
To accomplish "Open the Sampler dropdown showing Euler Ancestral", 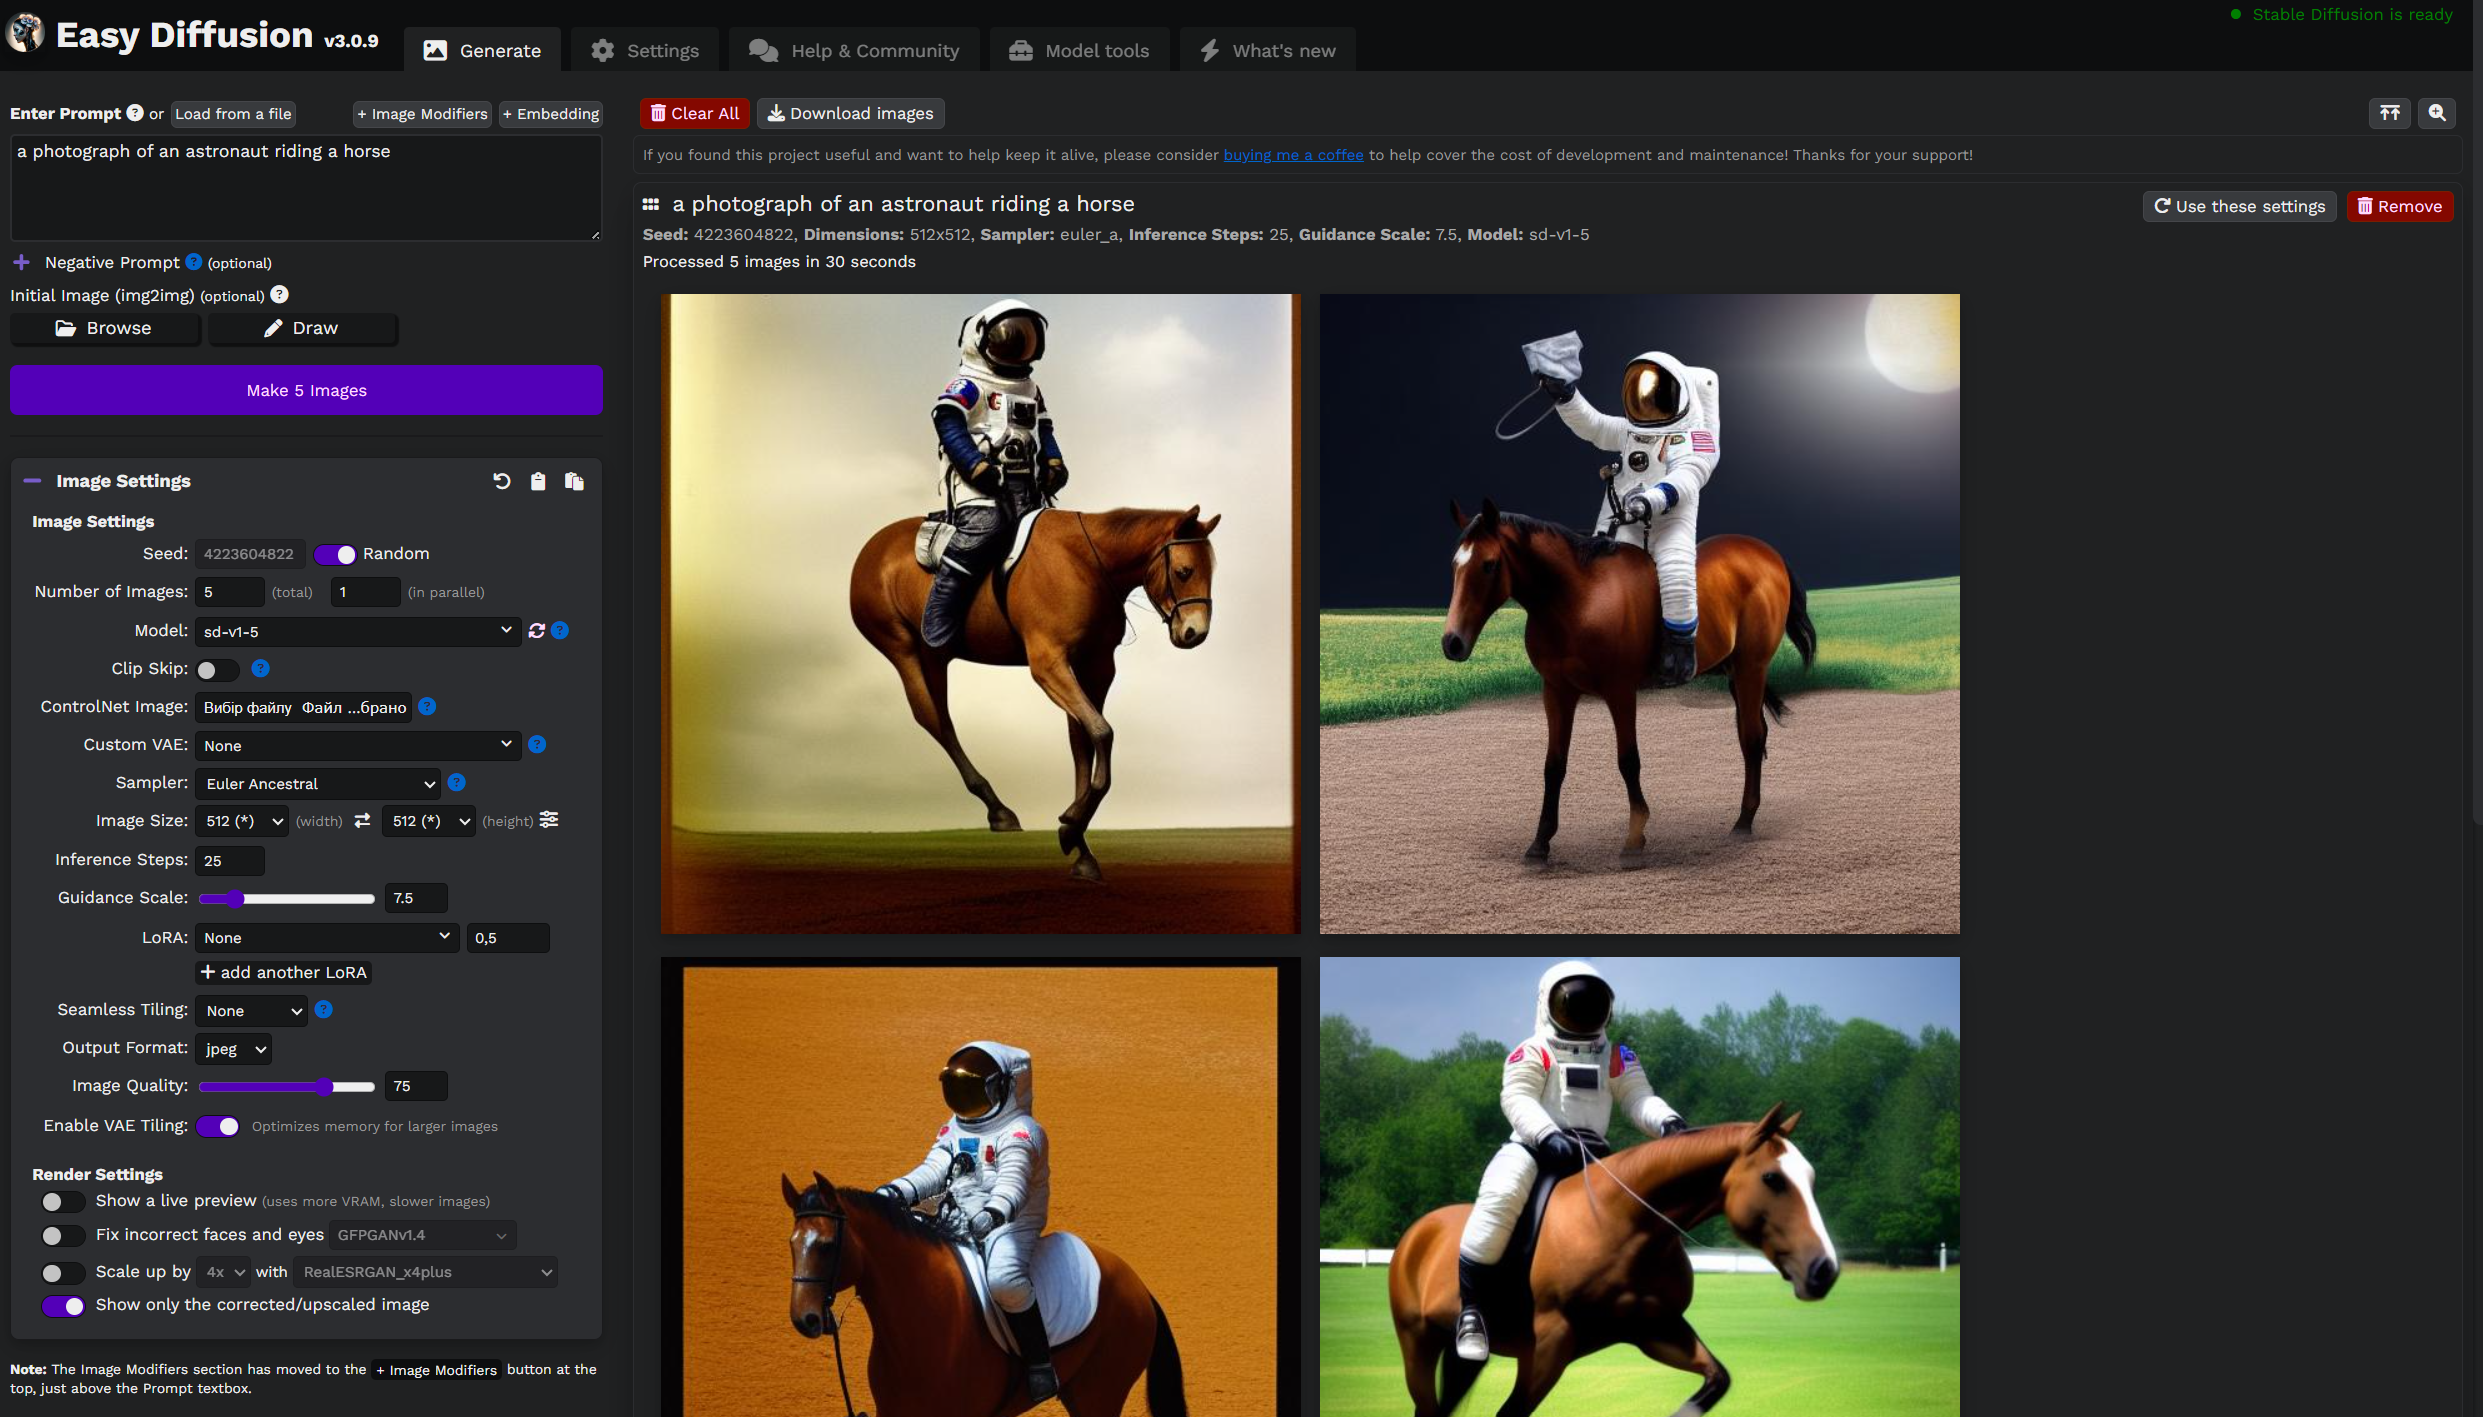I will [x=319, y=783].
